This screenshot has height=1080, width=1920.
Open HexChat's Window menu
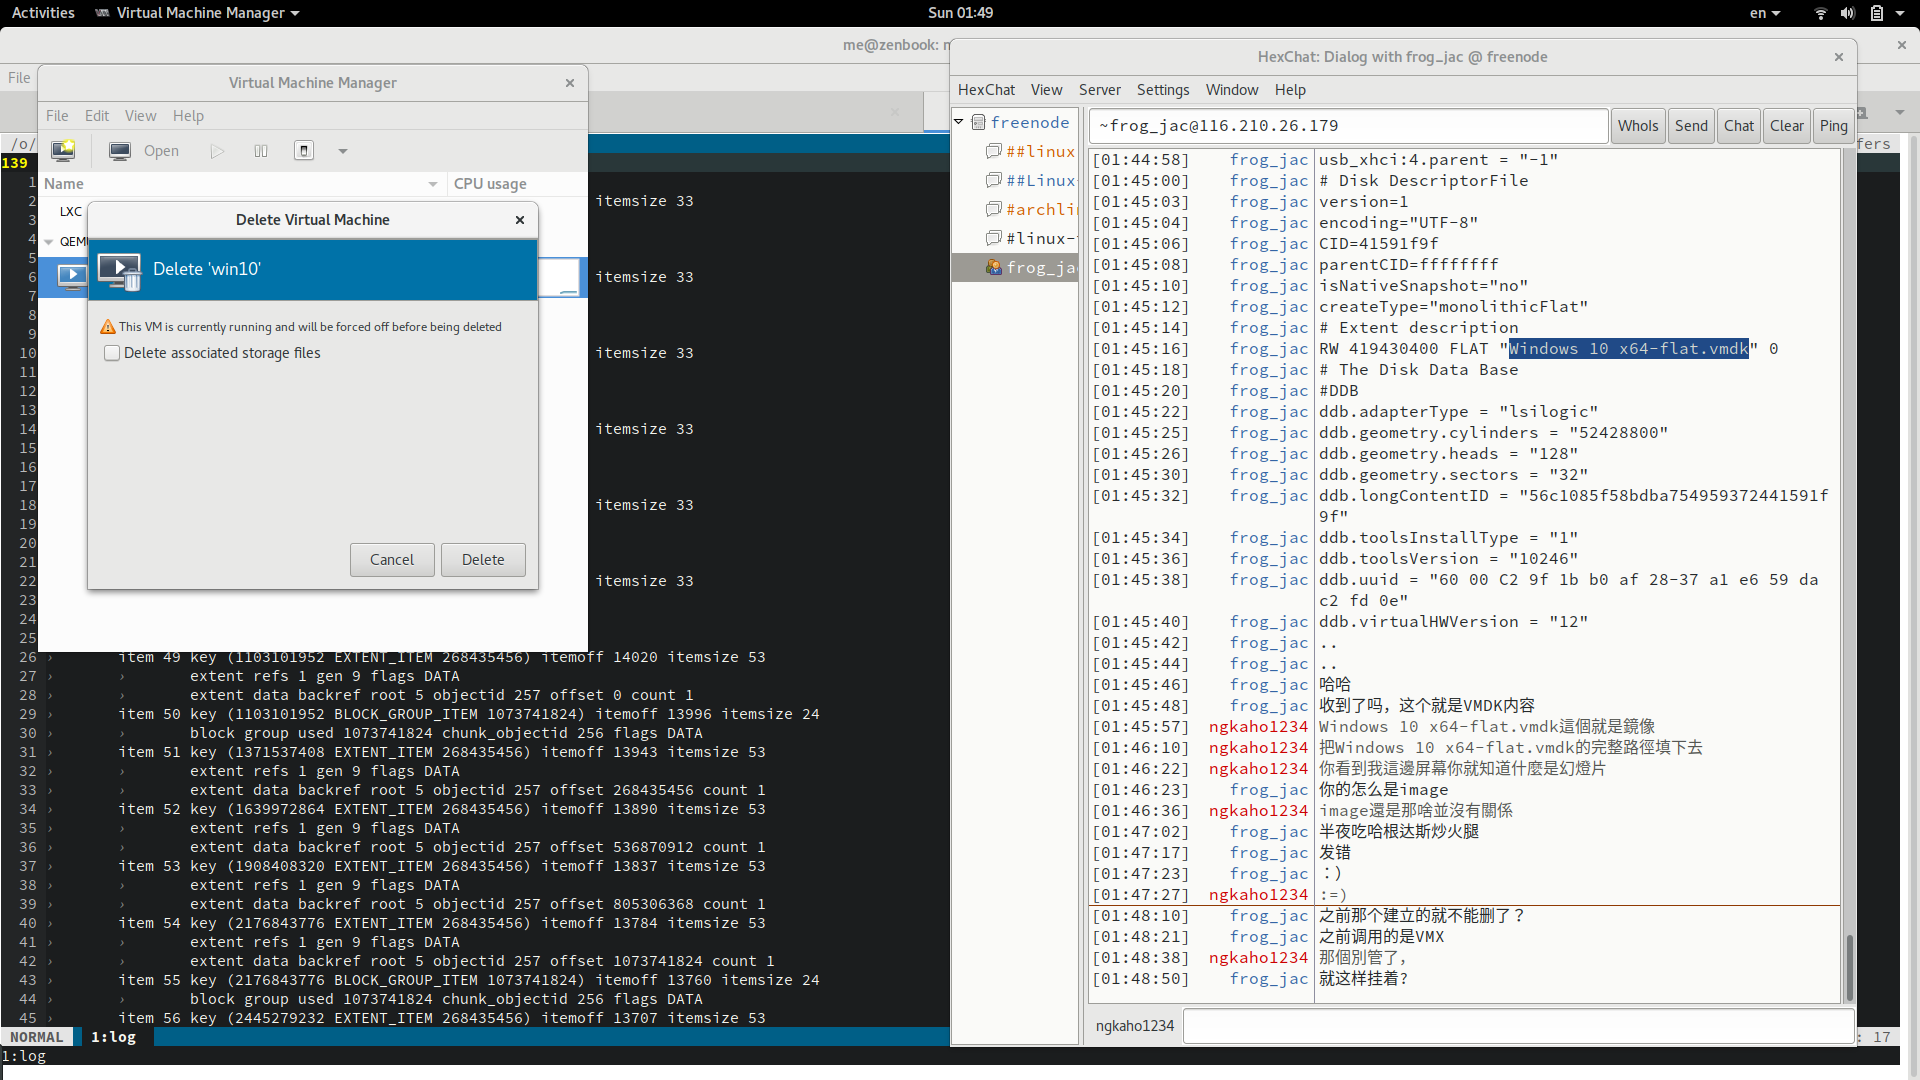click(x=1232, y=90)
